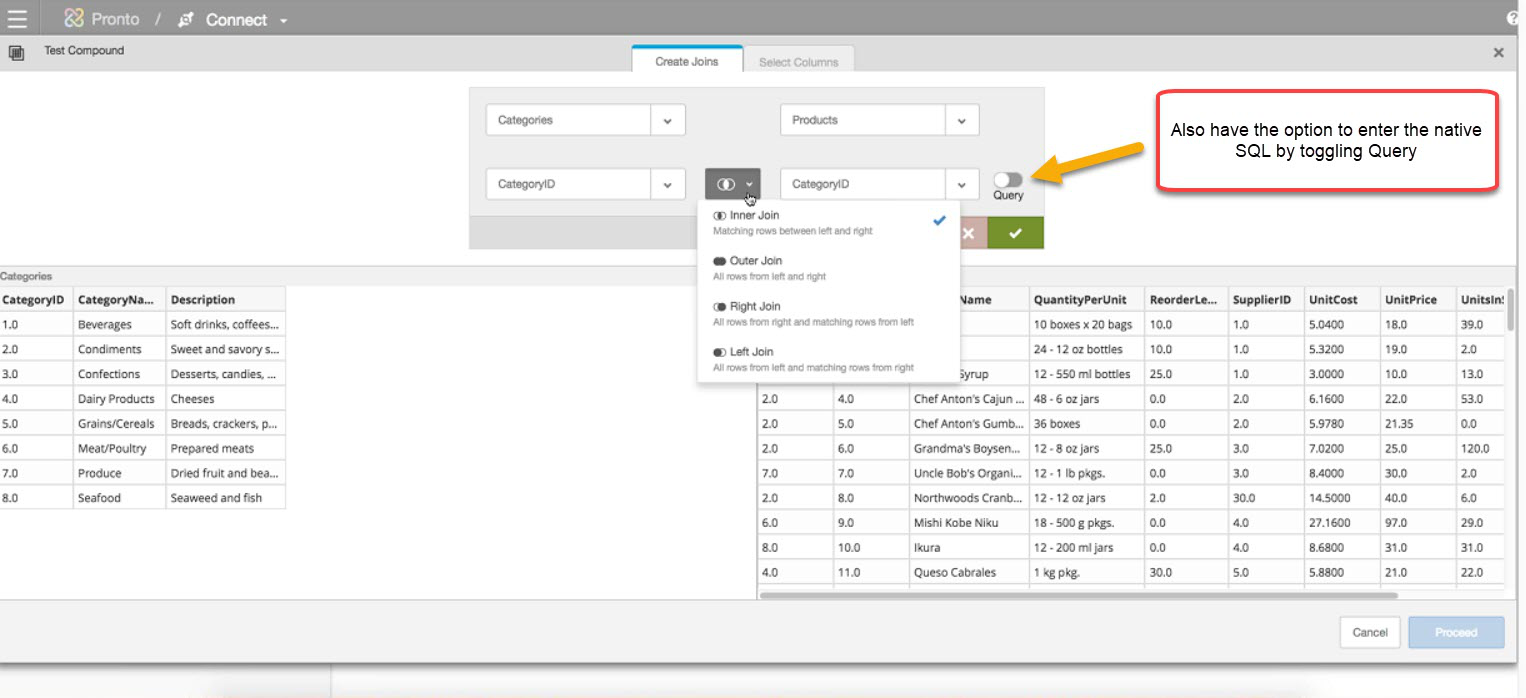
Task: Click the cancel X button beside checkmark
Action: (x=968, y=233)
